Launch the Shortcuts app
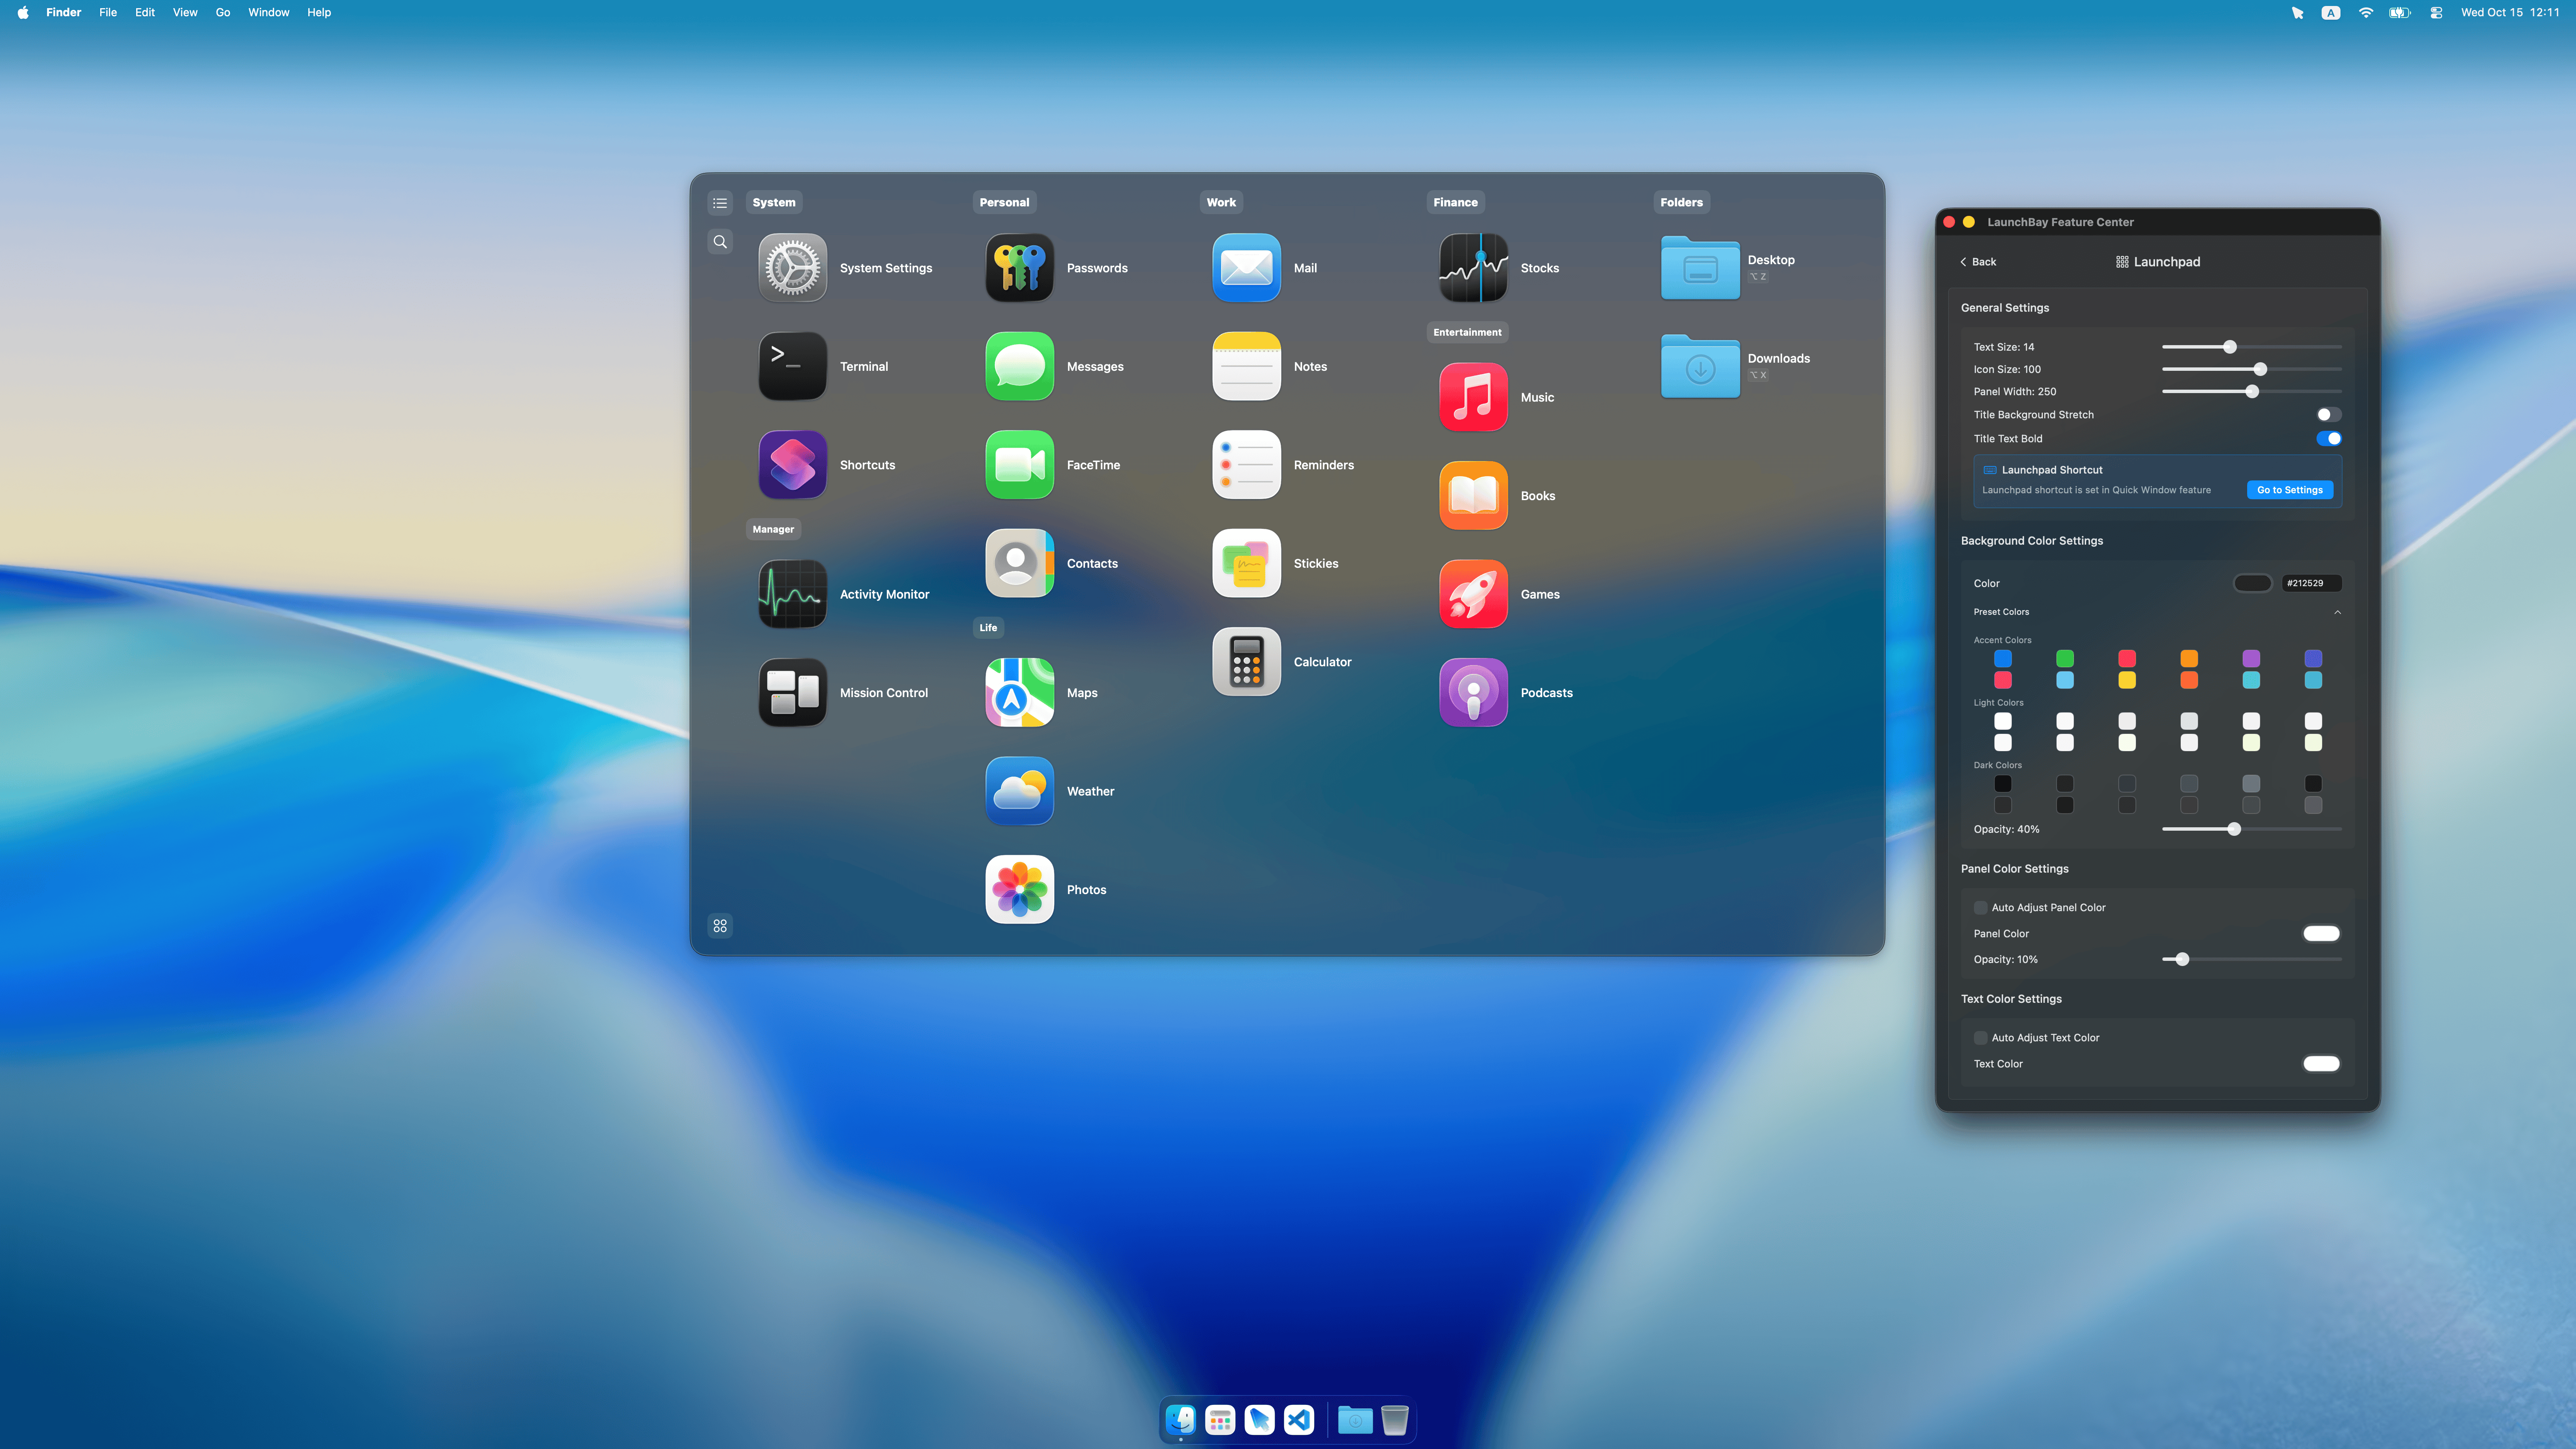 792,465
